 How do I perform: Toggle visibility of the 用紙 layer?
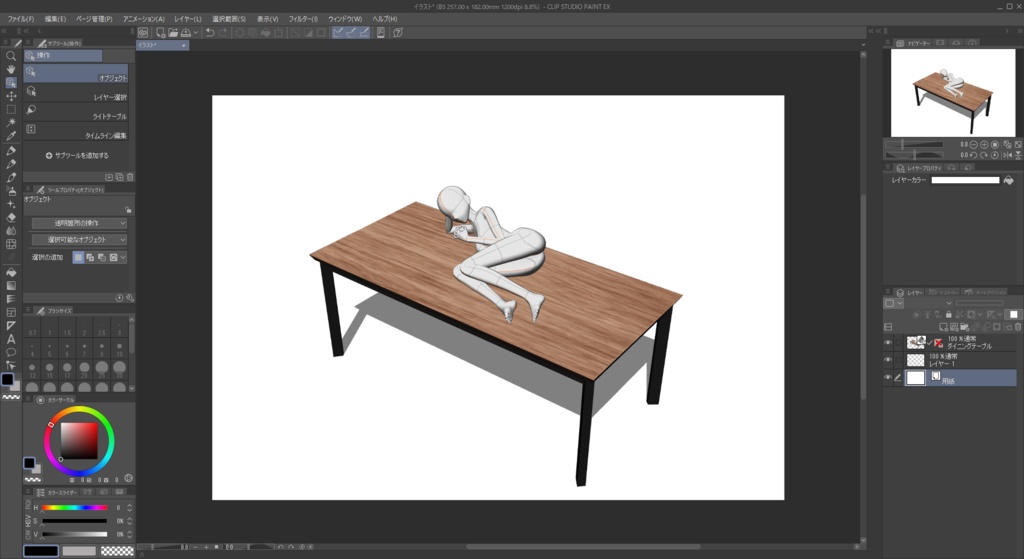(887, 378)
